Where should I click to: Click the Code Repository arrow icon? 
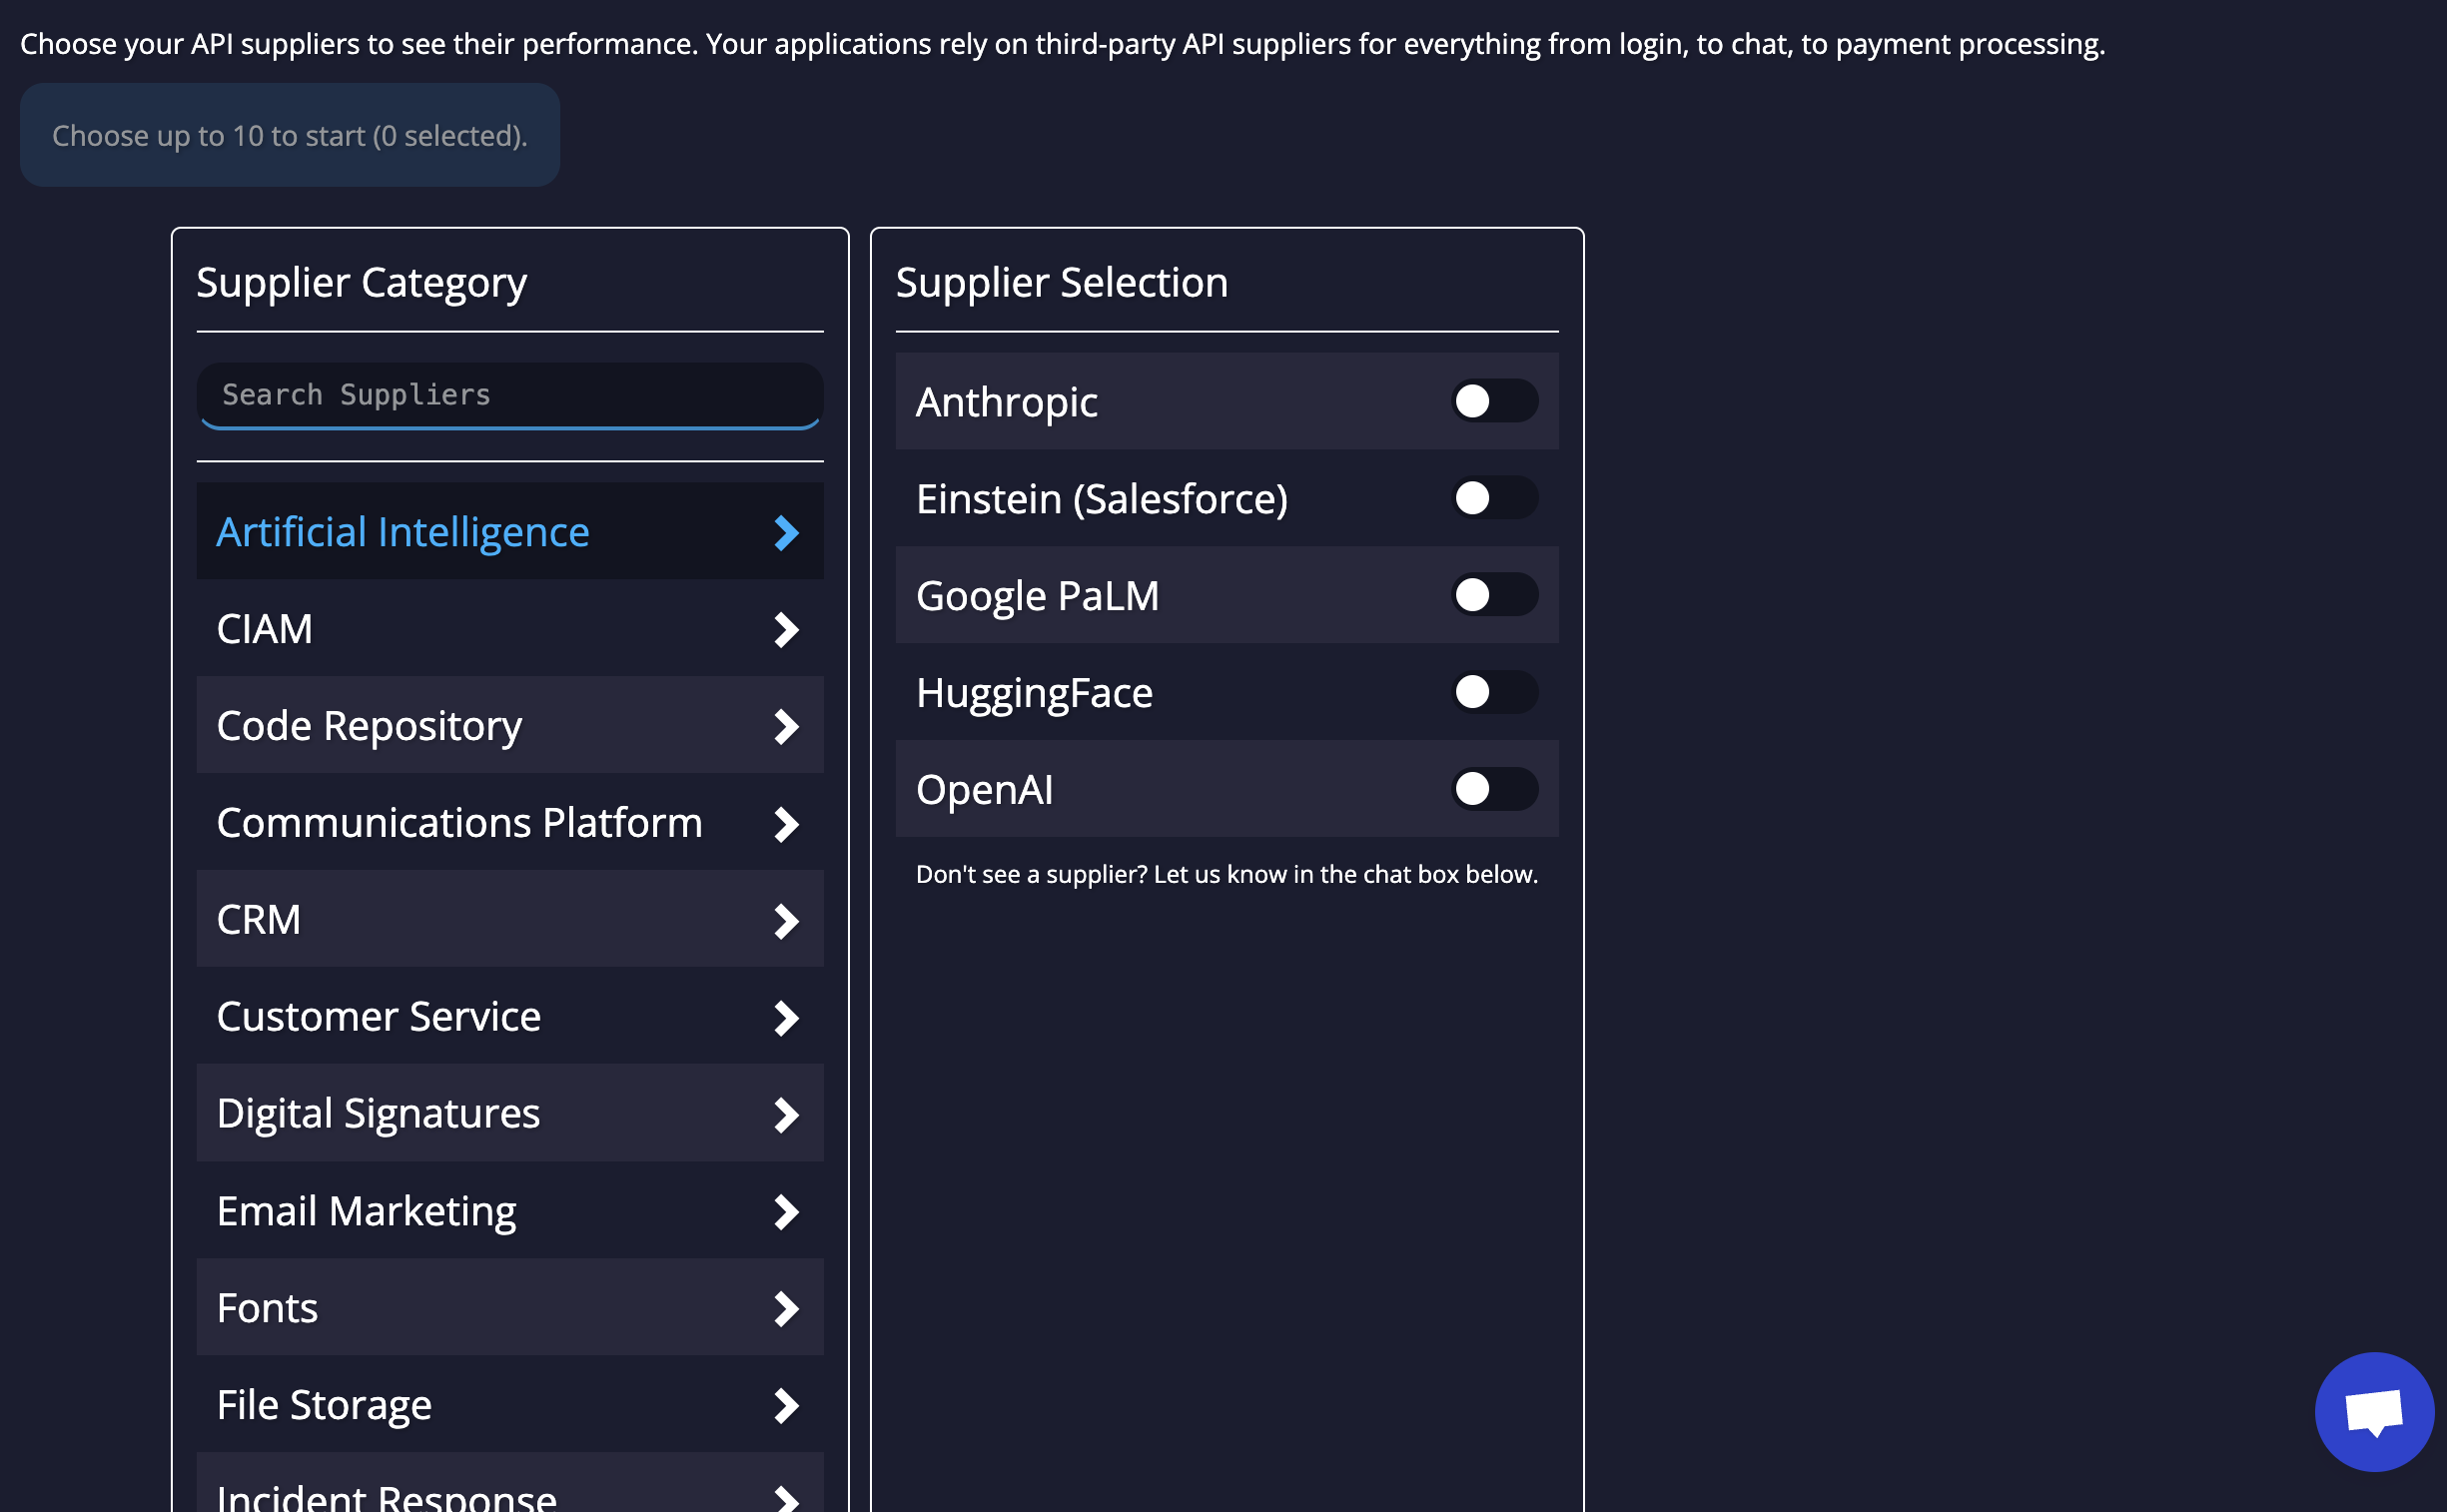786,727
